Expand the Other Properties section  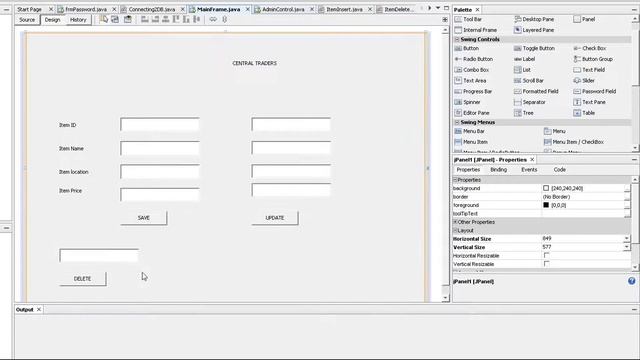pos(456,222)
